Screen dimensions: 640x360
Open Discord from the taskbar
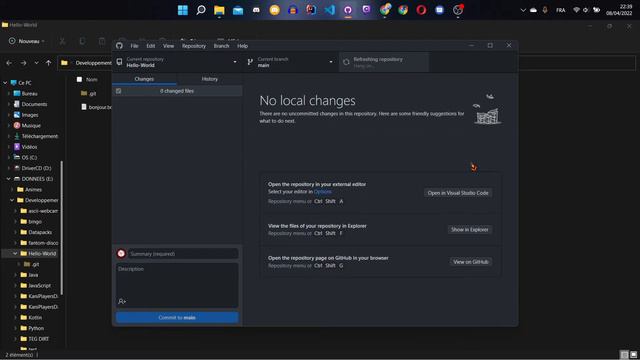pos(256,10)
